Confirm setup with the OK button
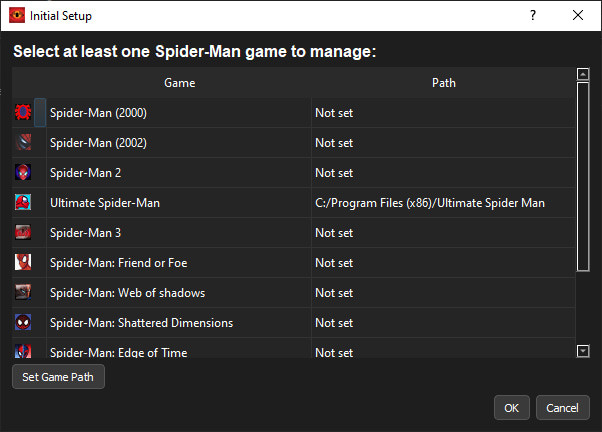 pyautogui.click(x=511, y=407)
